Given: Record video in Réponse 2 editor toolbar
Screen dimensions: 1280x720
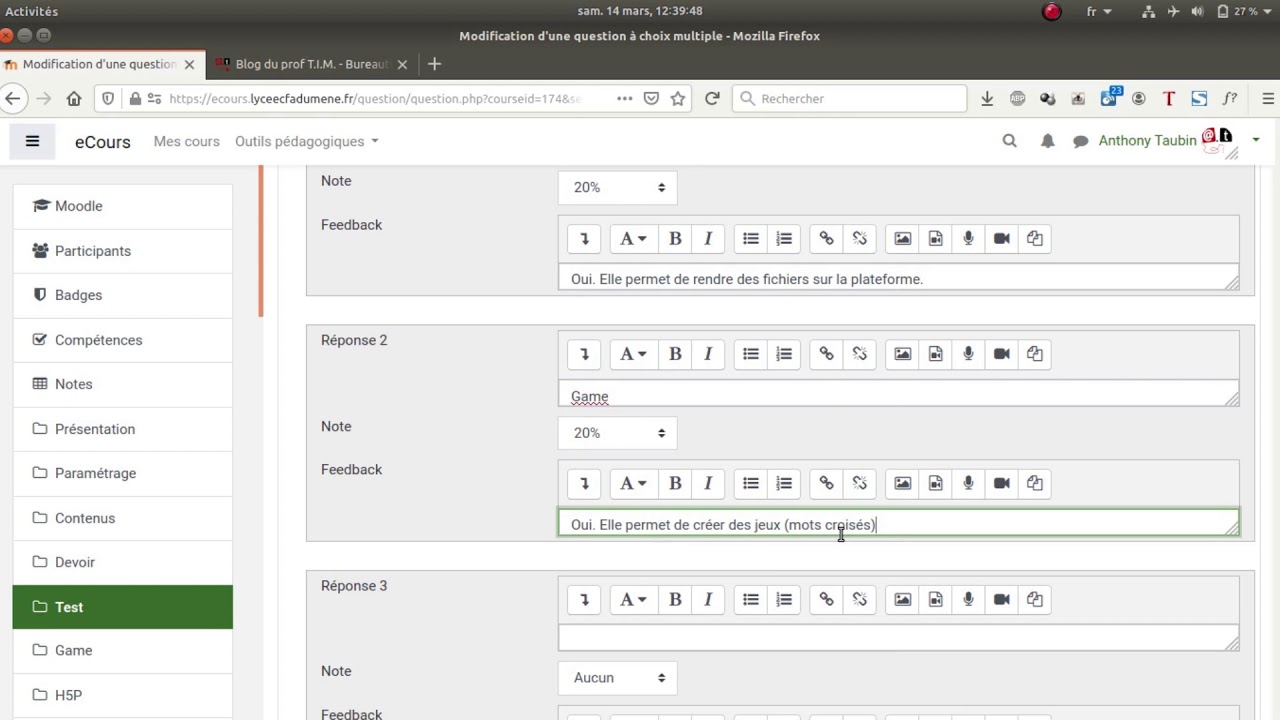Looking at the screenshot, I should [1002, 354].
